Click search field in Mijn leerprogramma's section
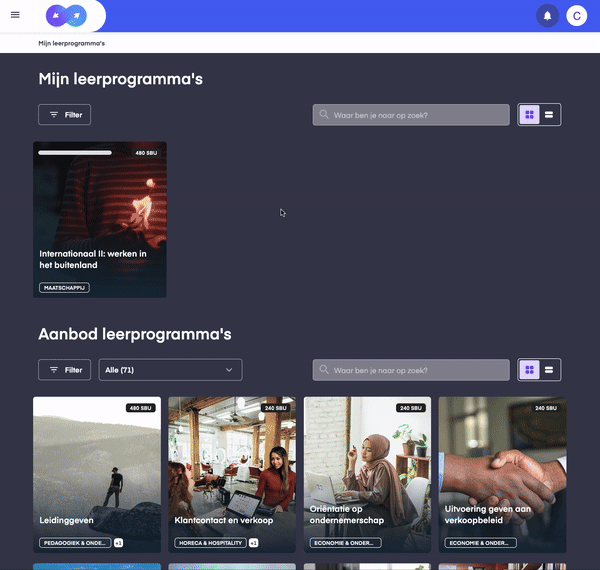 coord(411,115)
